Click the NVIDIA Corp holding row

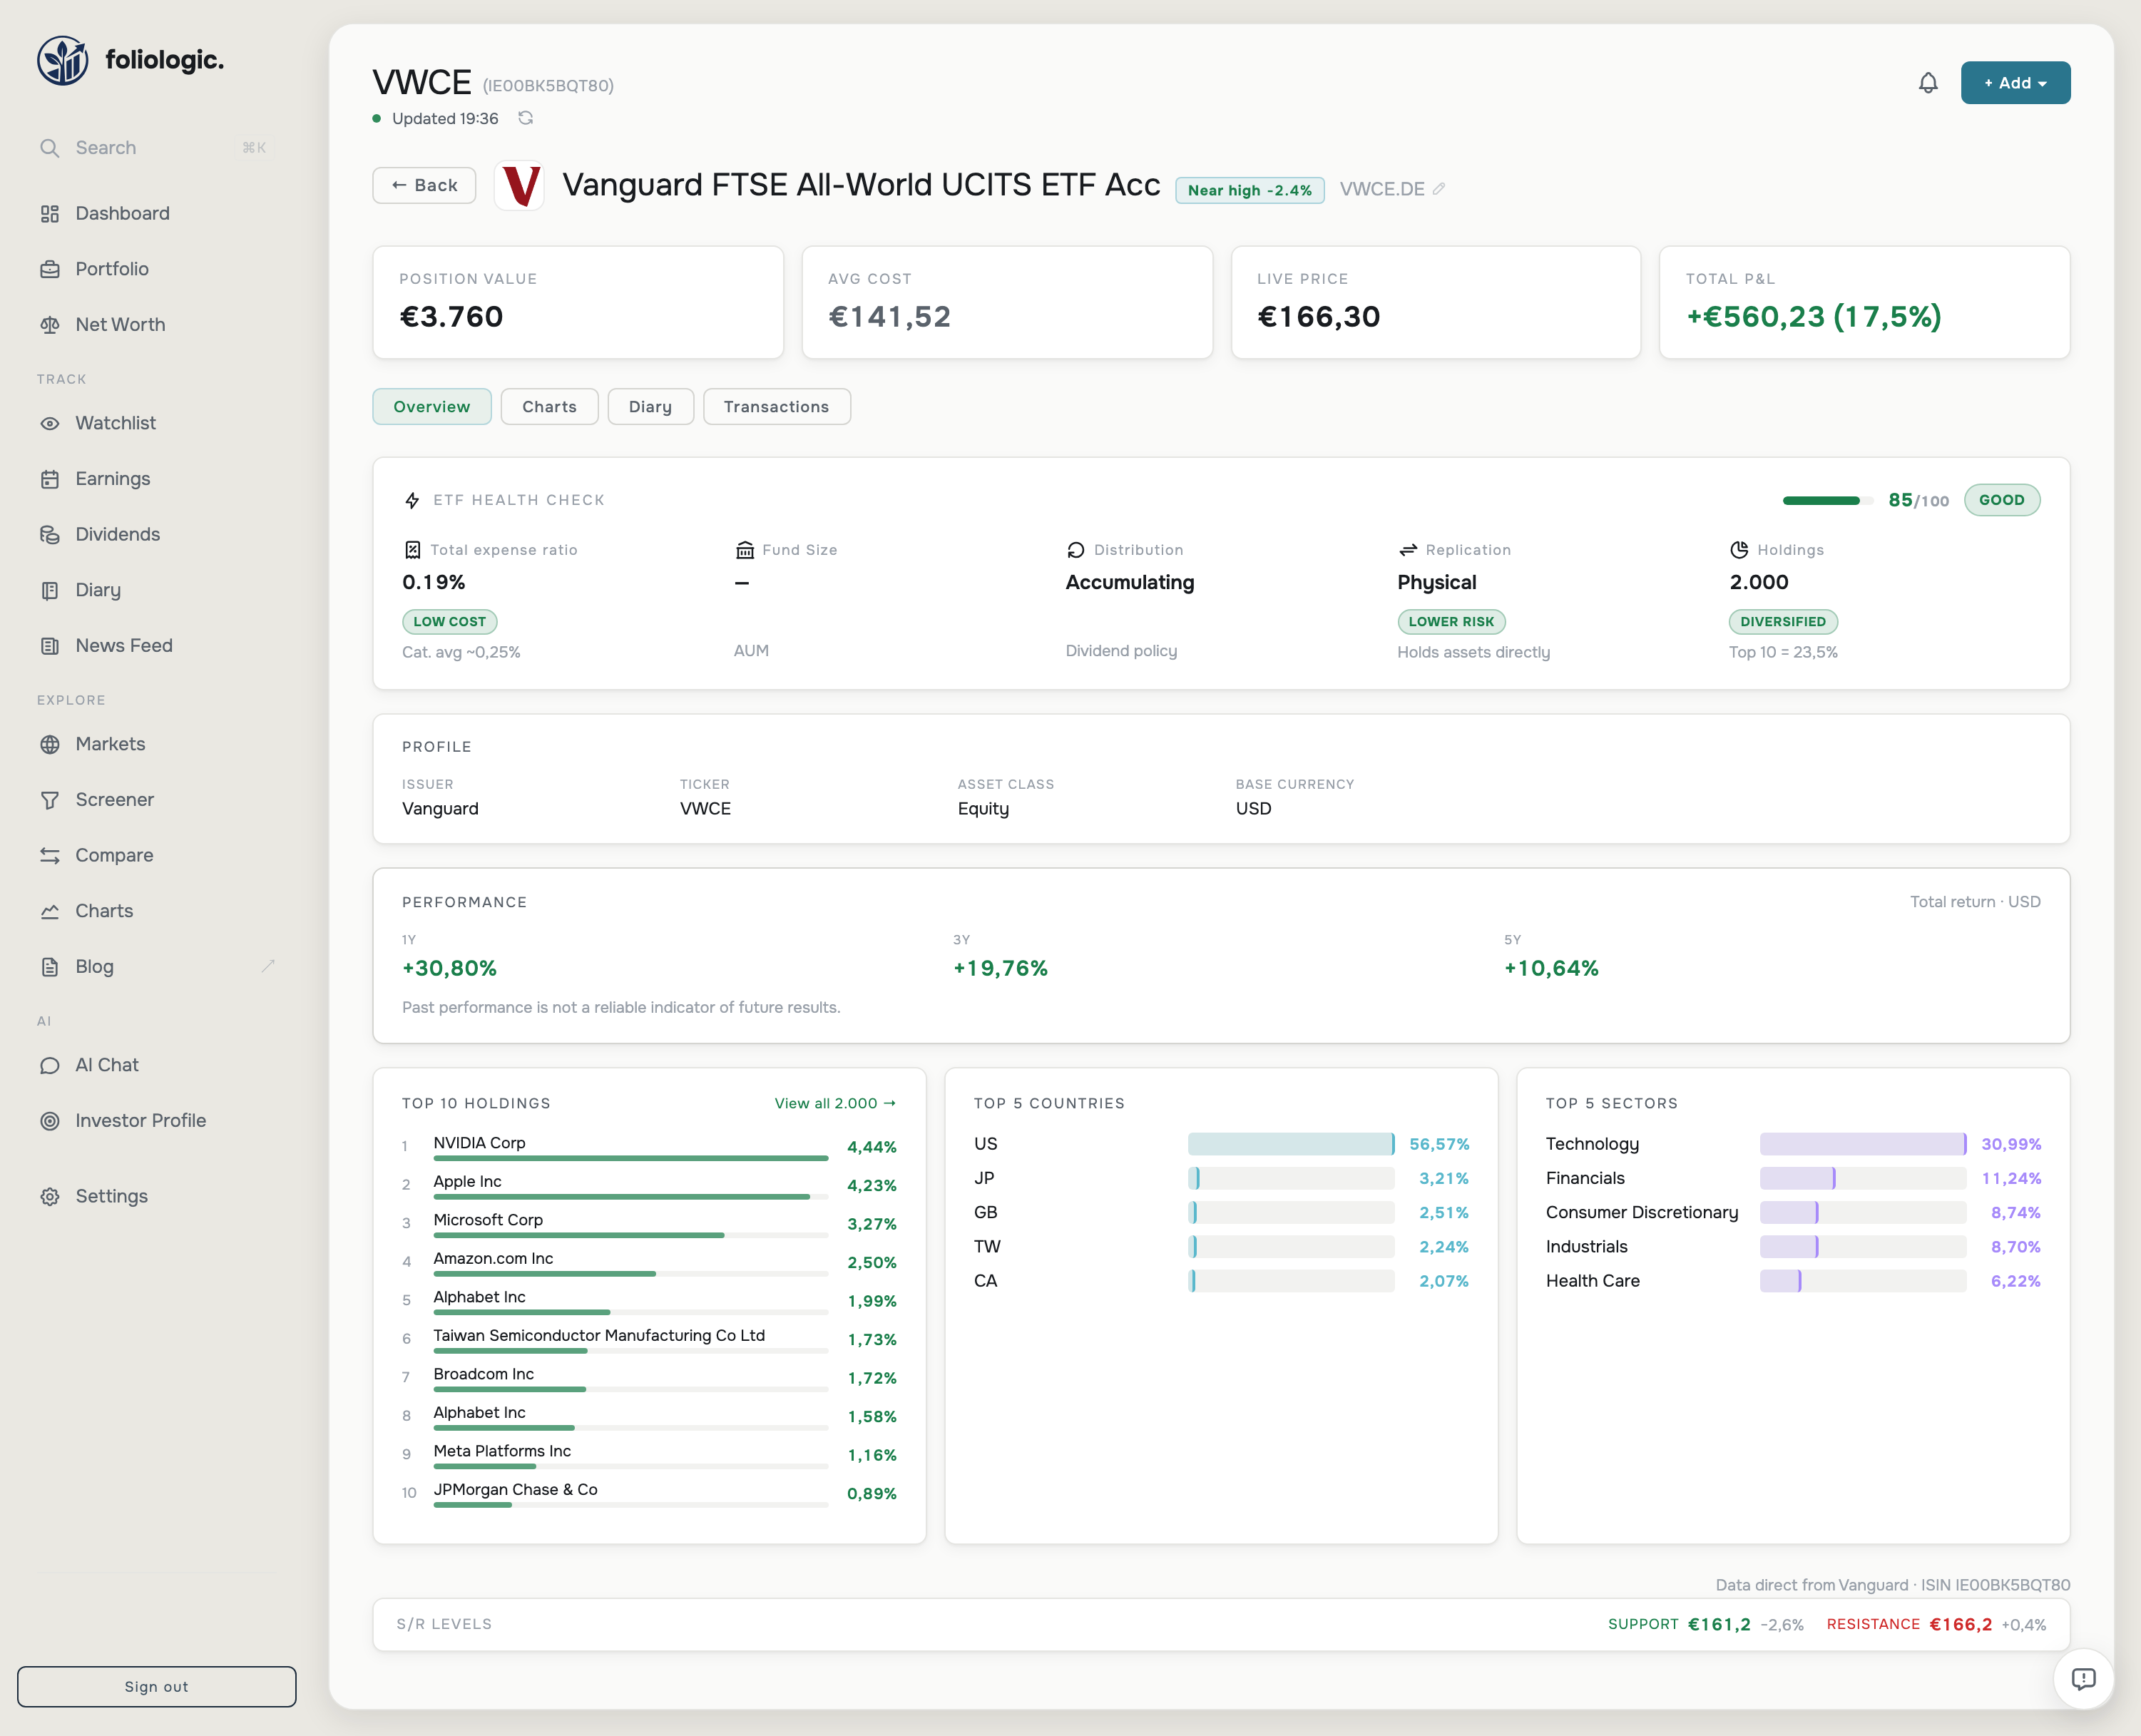pos(650,1147)
